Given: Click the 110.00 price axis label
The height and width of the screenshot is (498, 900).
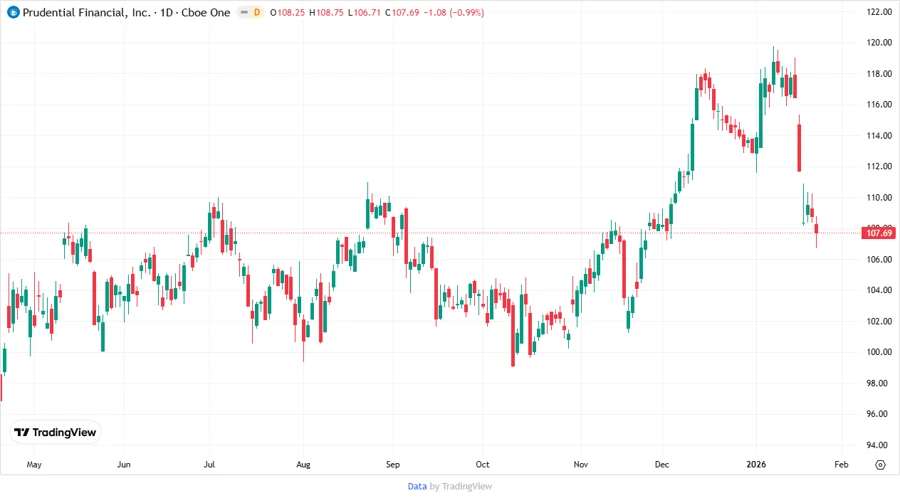Looking at the screenshot, I should point(879,197).
